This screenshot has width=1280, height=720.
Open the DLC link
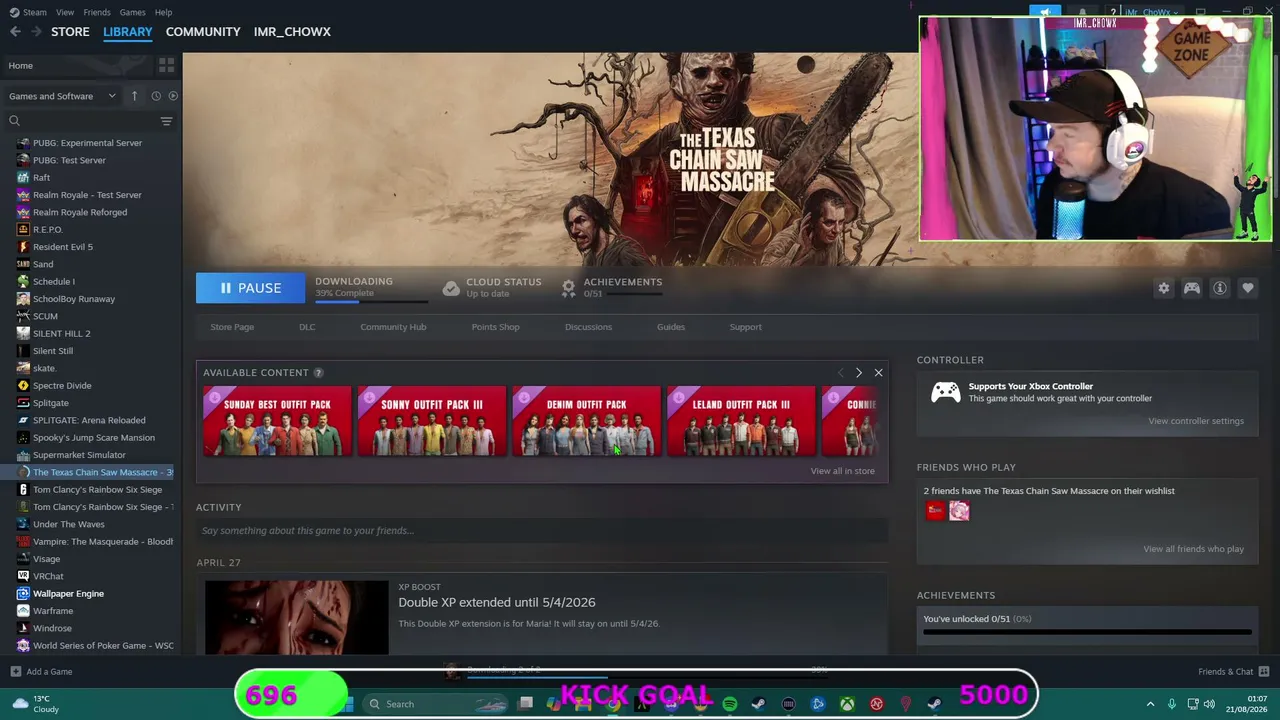(x=307, y=327)
